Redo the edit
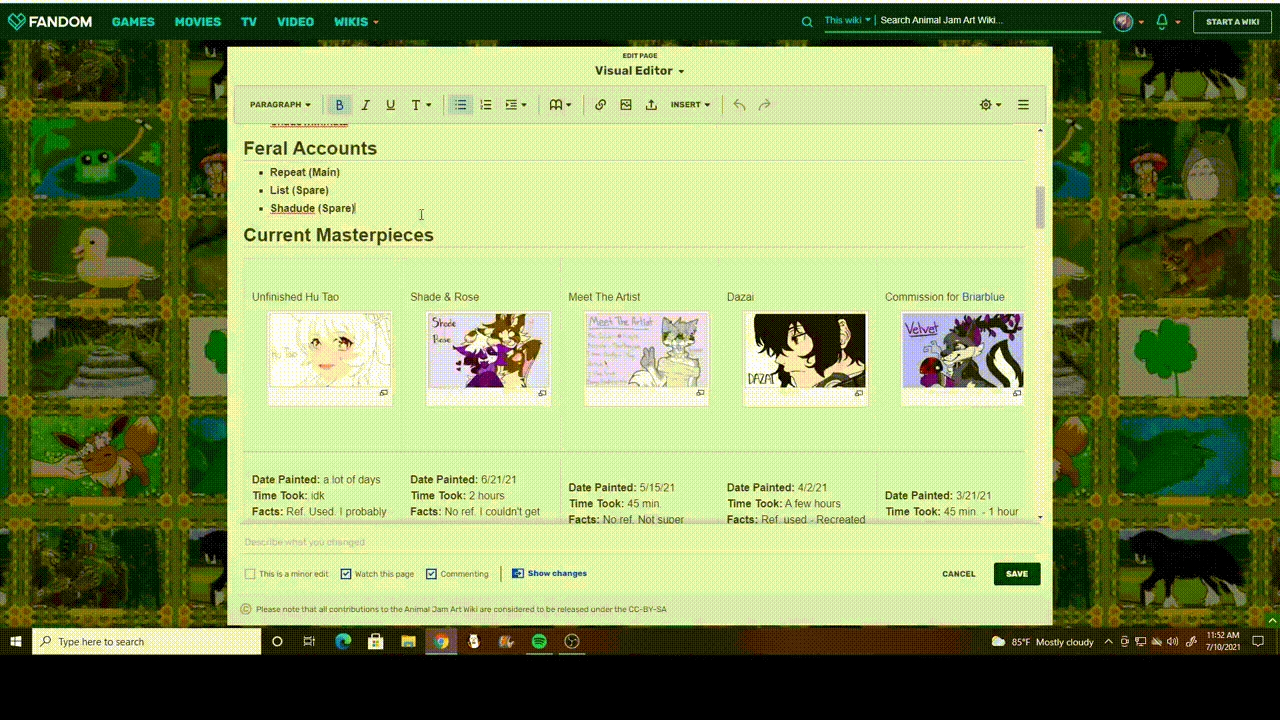The height and width of the screenshot is (720, 1280). click(765, 105)
